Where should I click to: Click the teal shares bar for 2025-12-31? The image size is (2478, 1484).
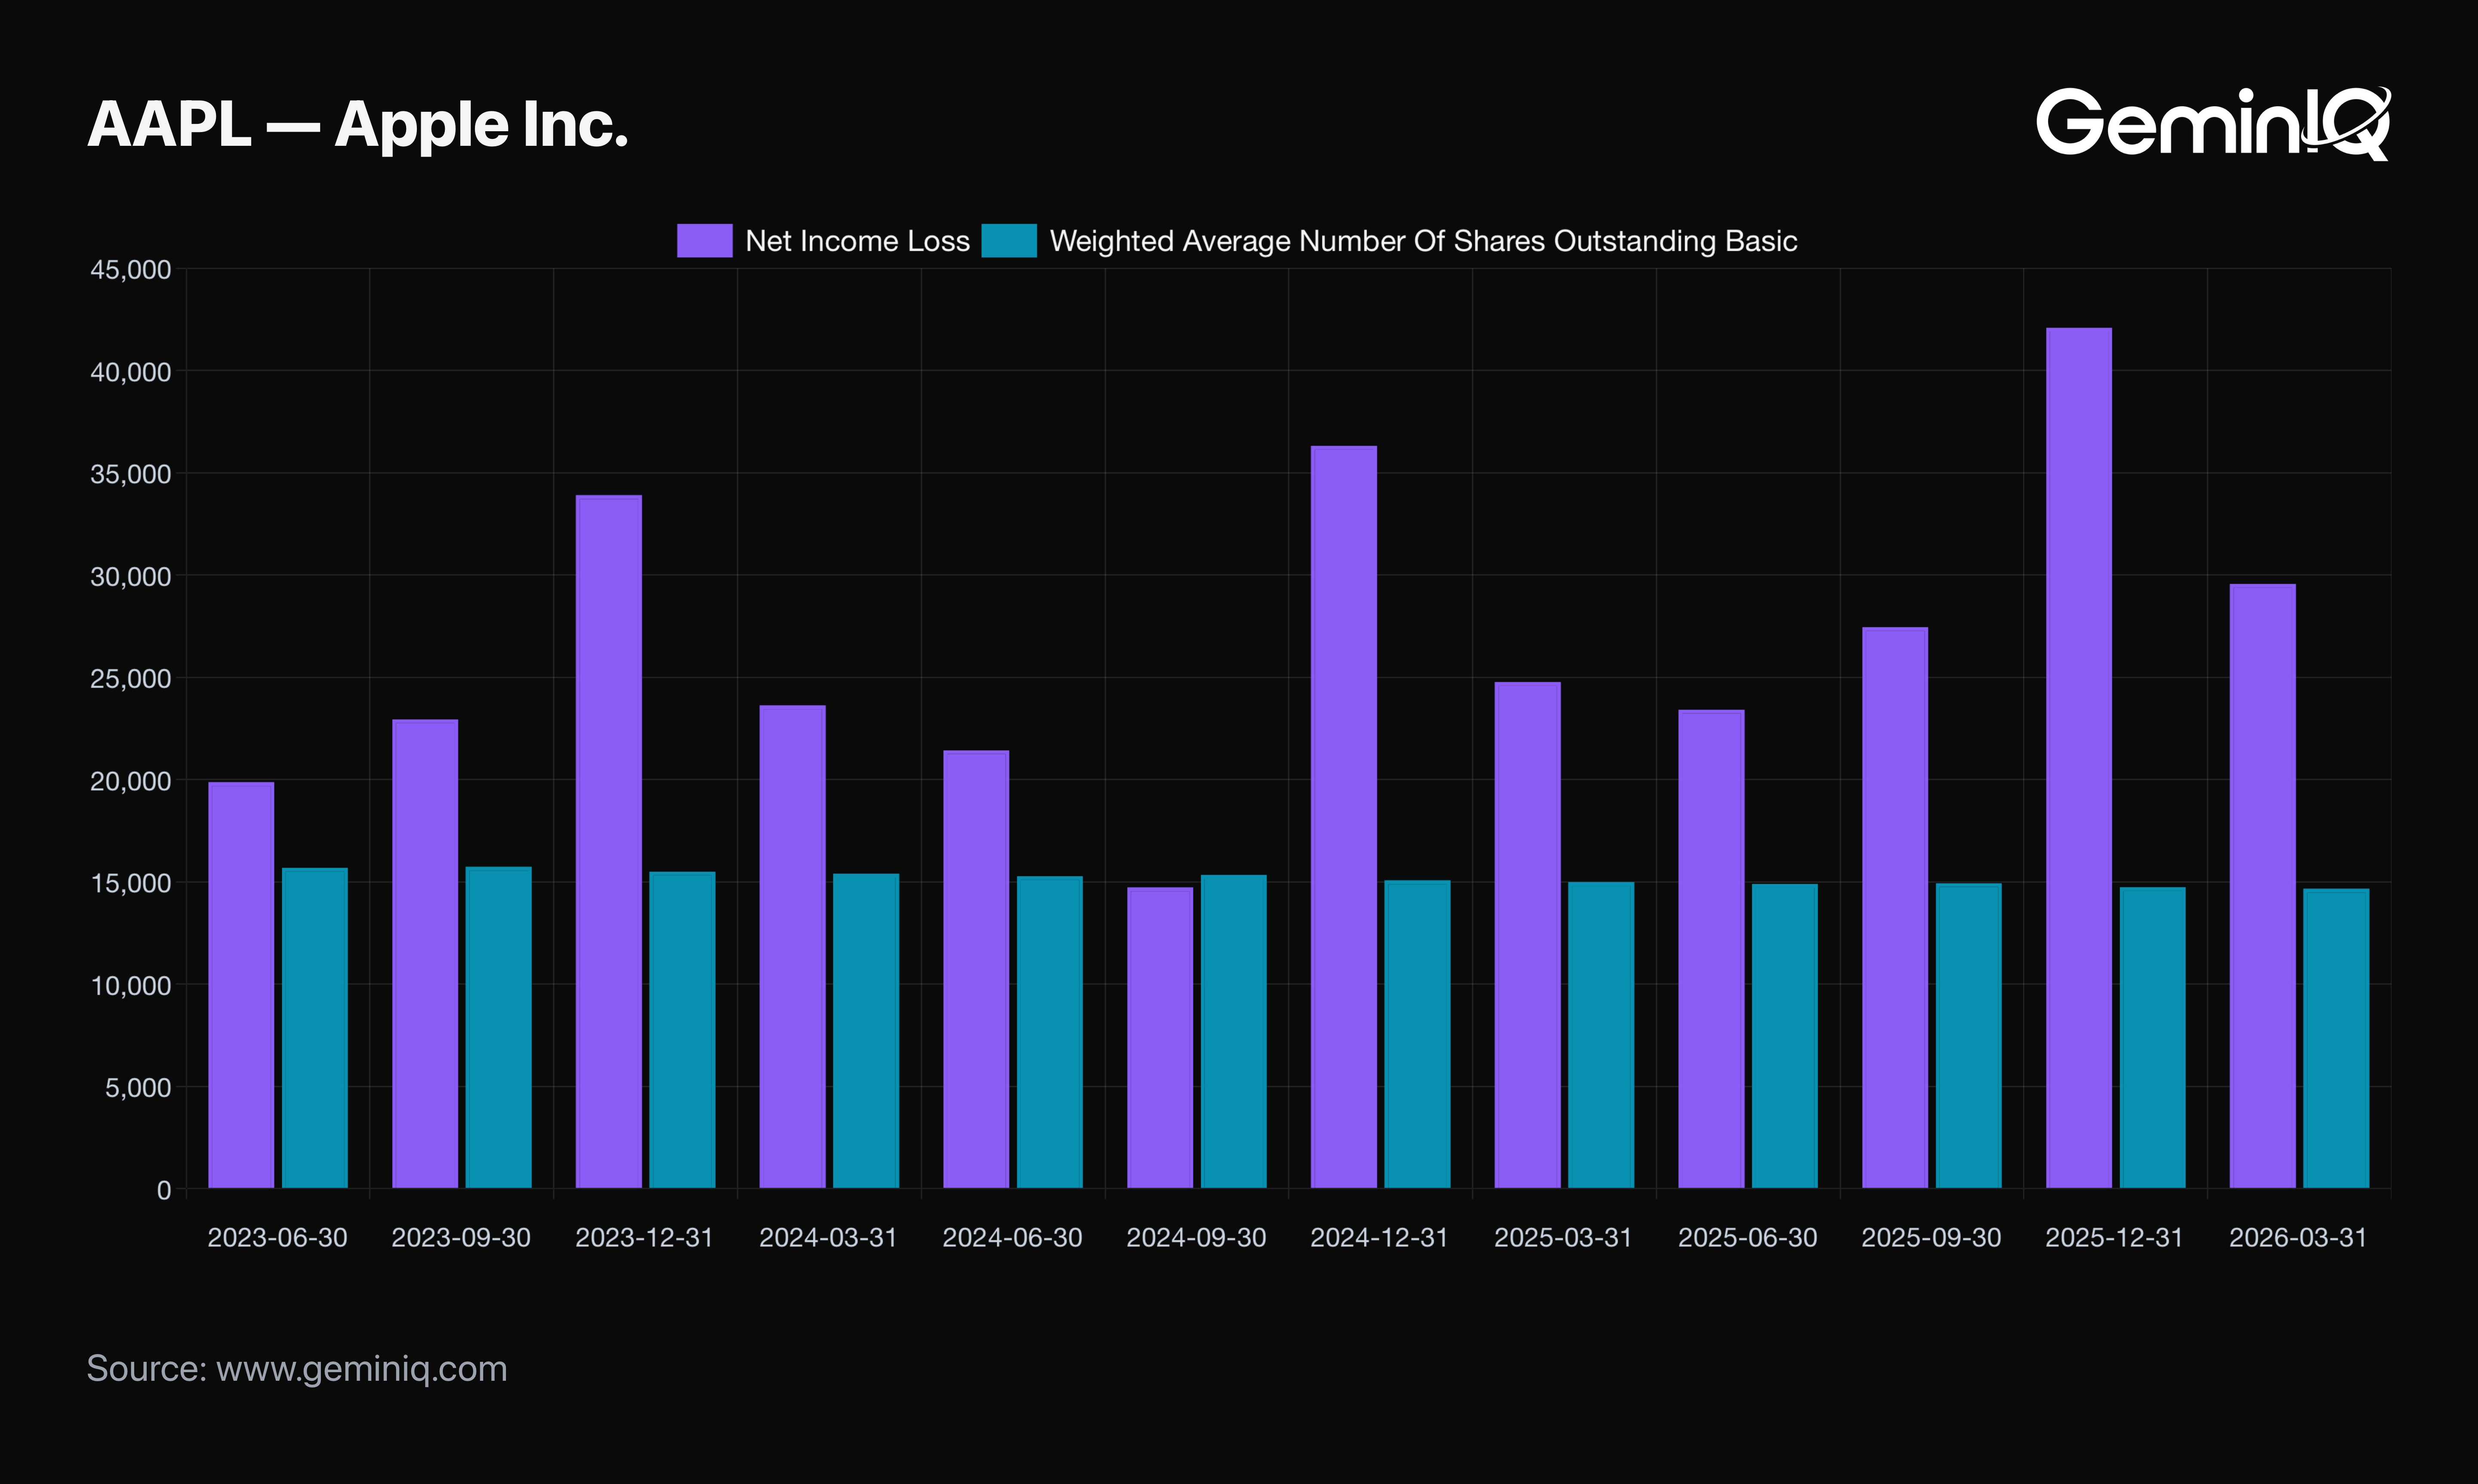tap(2153, 1038)
